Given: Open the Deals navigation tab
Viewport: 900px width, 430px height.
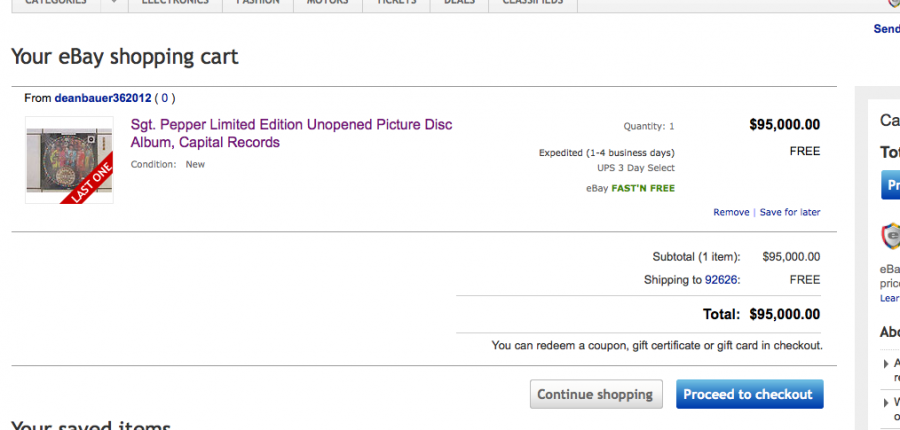Looking at the screenshot, I should tap(459, 2).
